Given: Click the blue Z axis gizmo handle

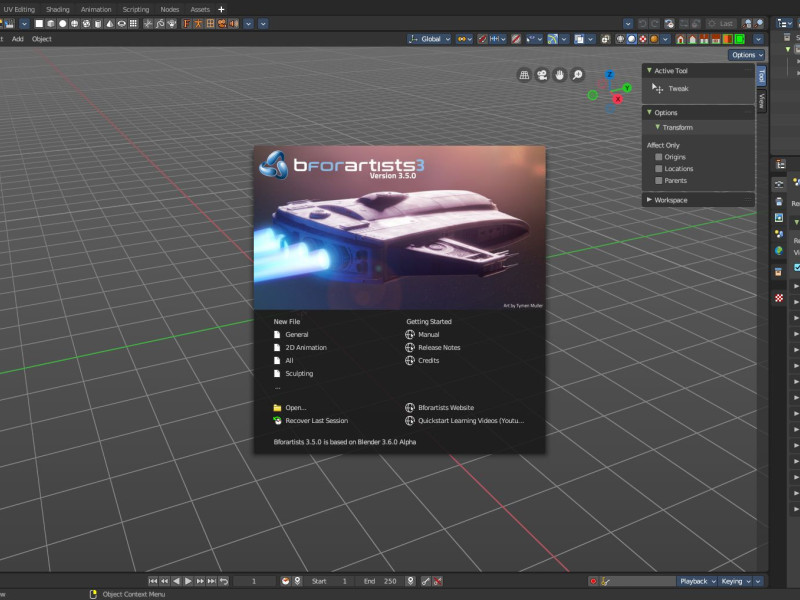Looking at the screenshot, I should 609,75.
